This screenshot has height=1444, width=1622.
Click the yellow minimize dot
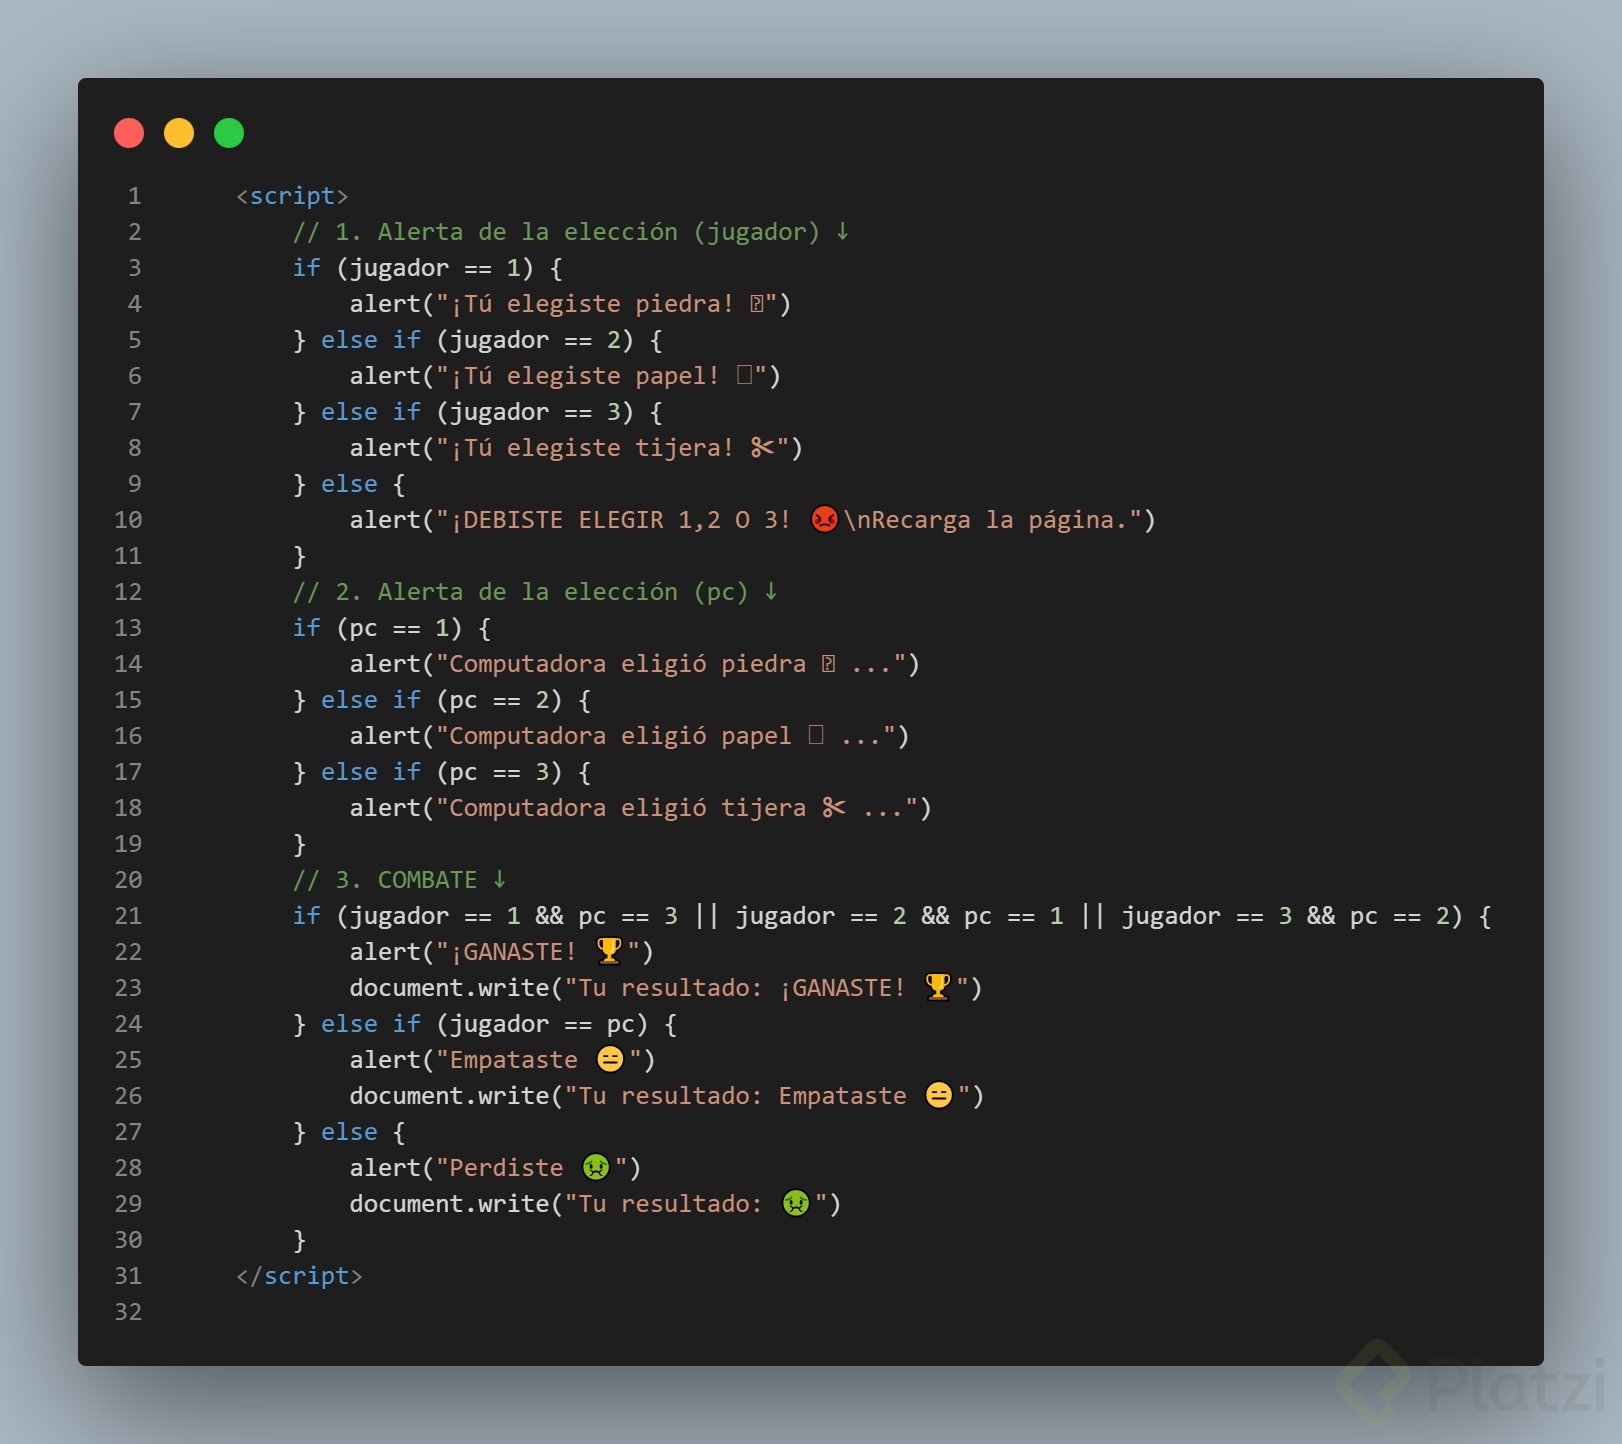coord(179,133)
